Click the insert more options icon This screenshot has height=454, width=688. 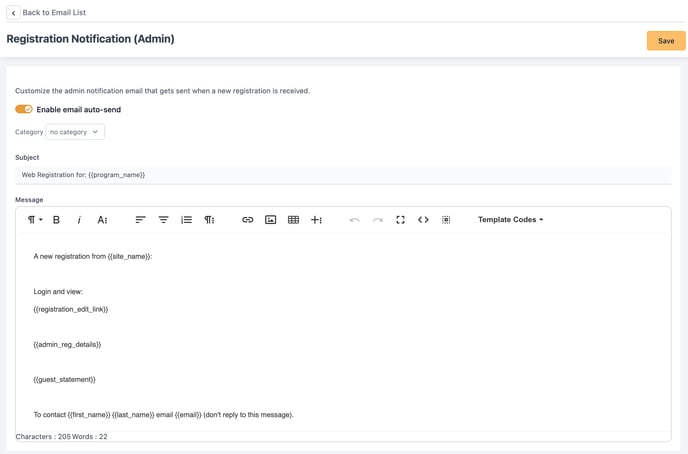pos(316,220)
